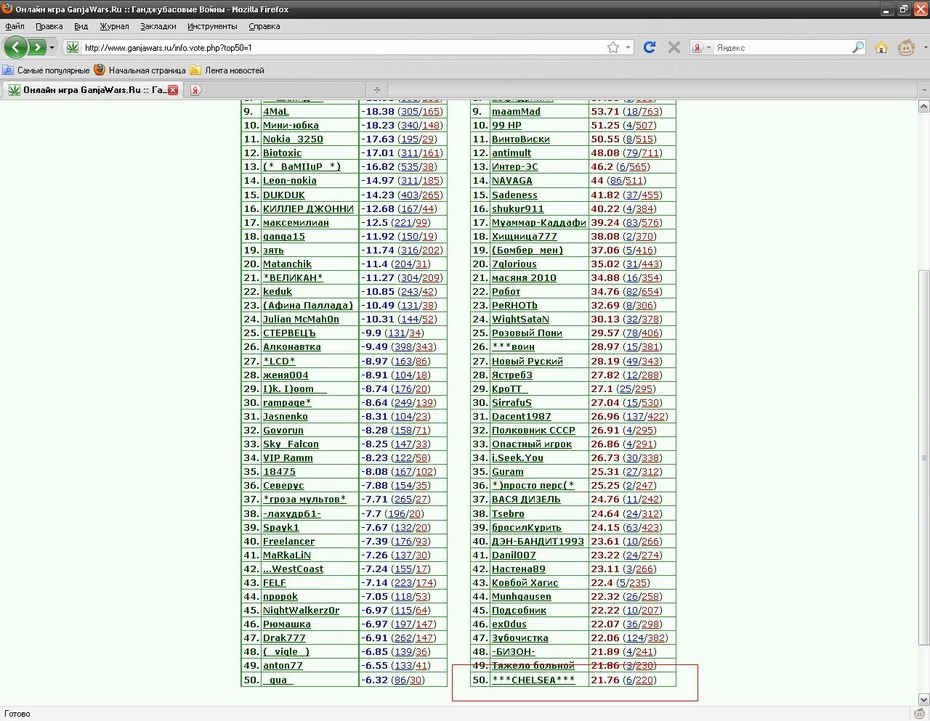Open player i.Seek.You profile link
This screenshot has height=721, width=930.
[517, 458]
